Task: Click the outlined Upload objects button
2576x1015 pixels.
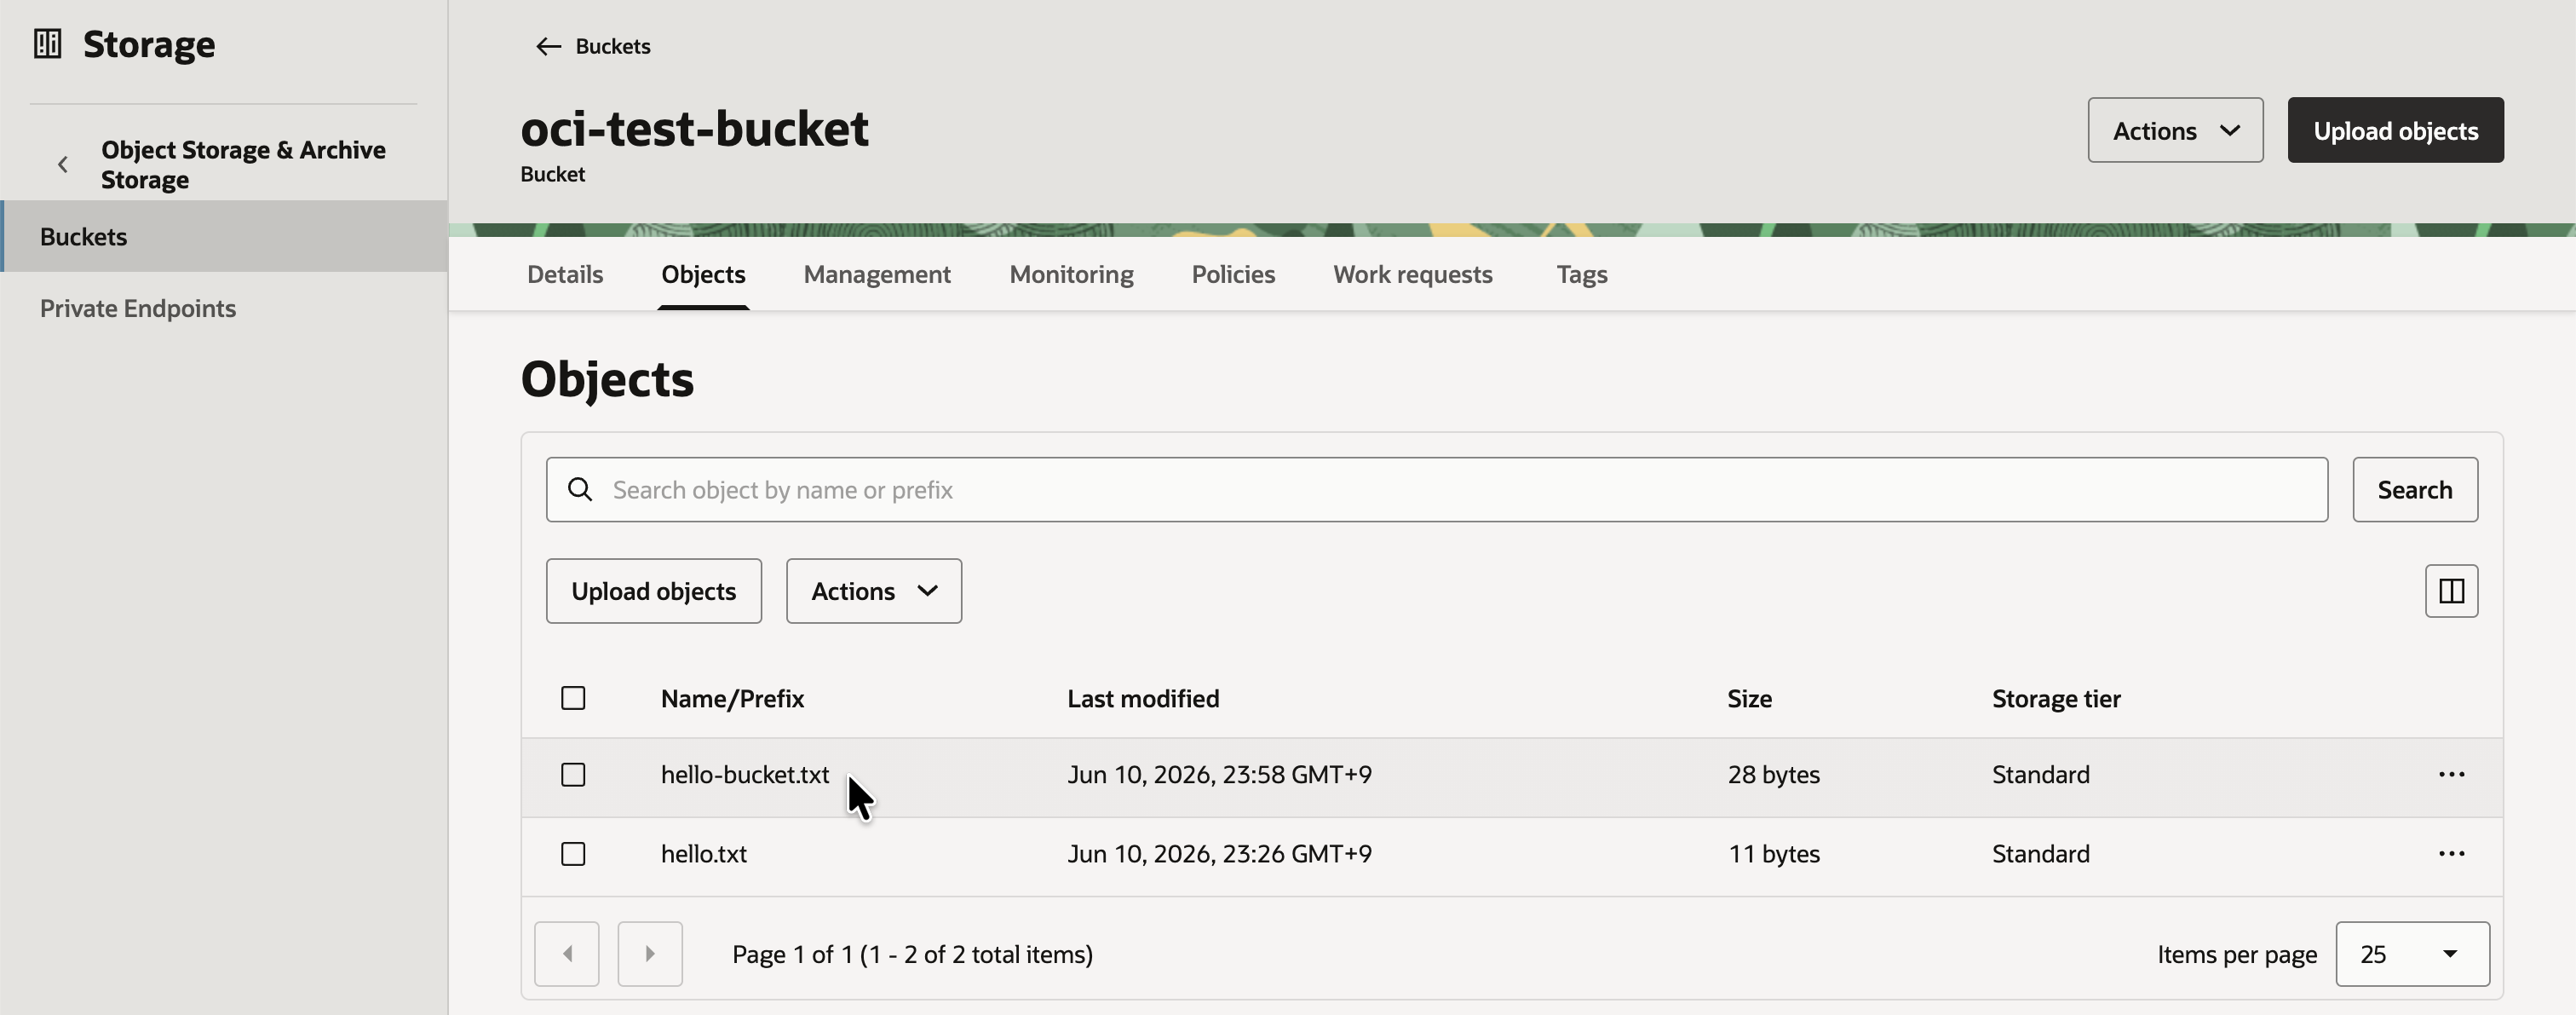Action: click(654, 591)
